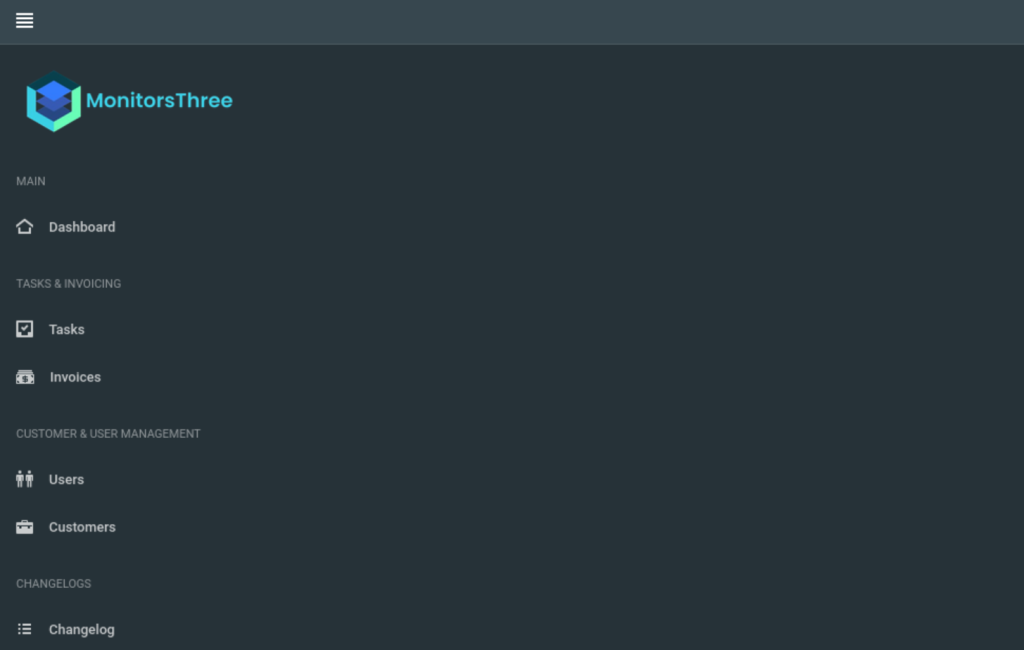Viewport: 1024px width, 650px height.
Task: Click the CUSTOMER & USER MANAGEMENT heading
Action: pyautogui.click(x=108, y=434)
